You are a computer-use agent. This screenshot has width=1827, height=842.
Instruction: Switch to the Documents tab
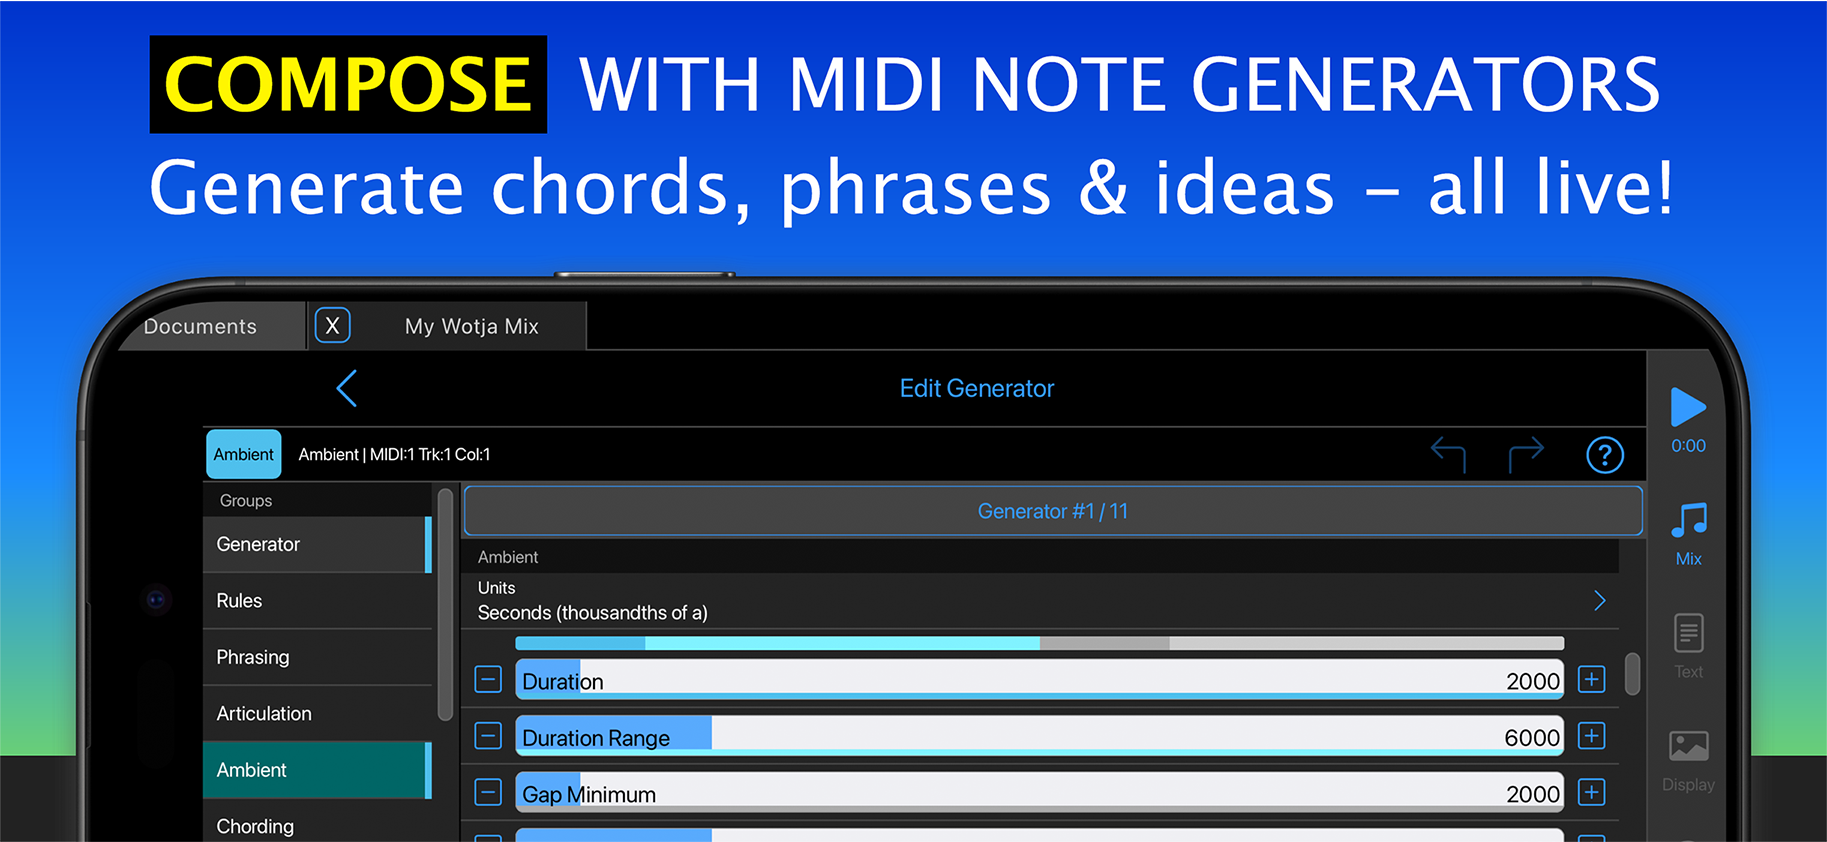click(x=200, y=327)
